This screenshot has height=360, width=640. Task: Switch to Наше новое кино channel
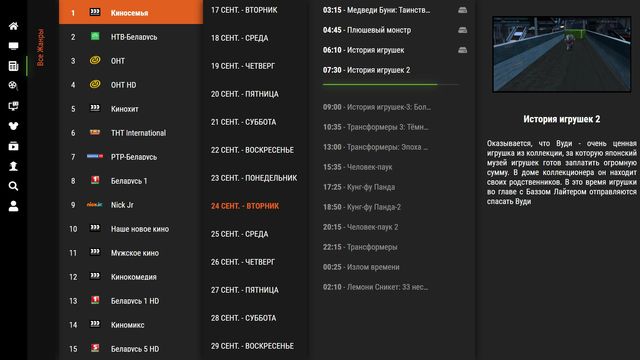pyautogui.click(x=131, y=229)
